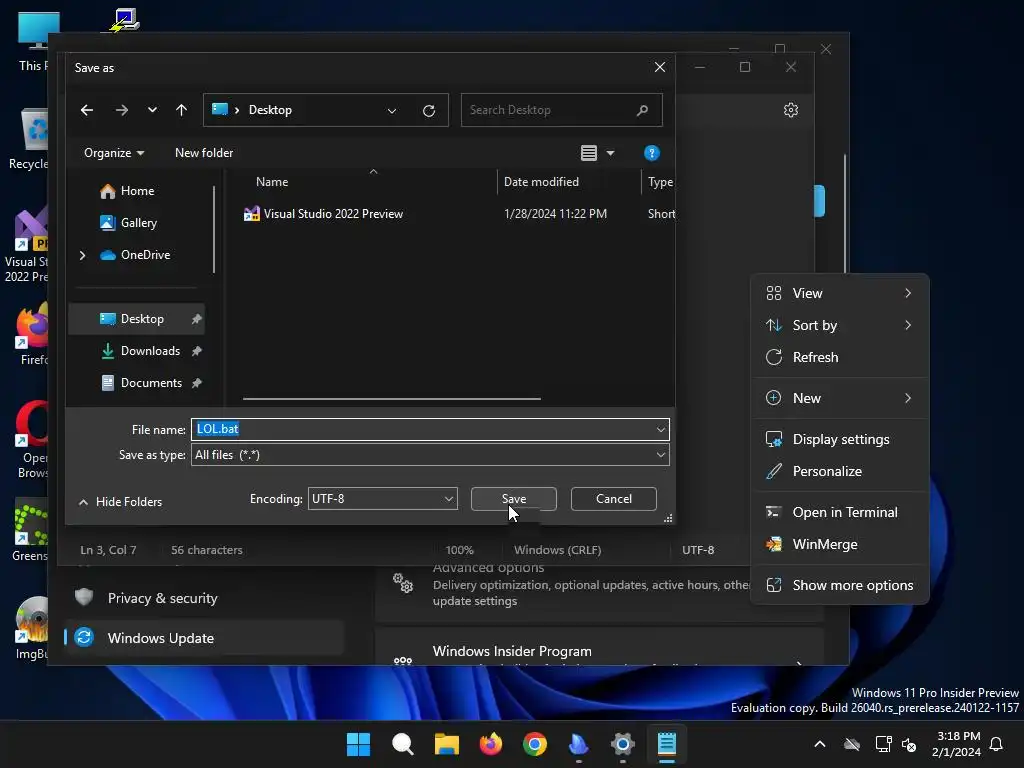1024x768 pixels.
Task: Change the view layout icon
Action: 589,153
